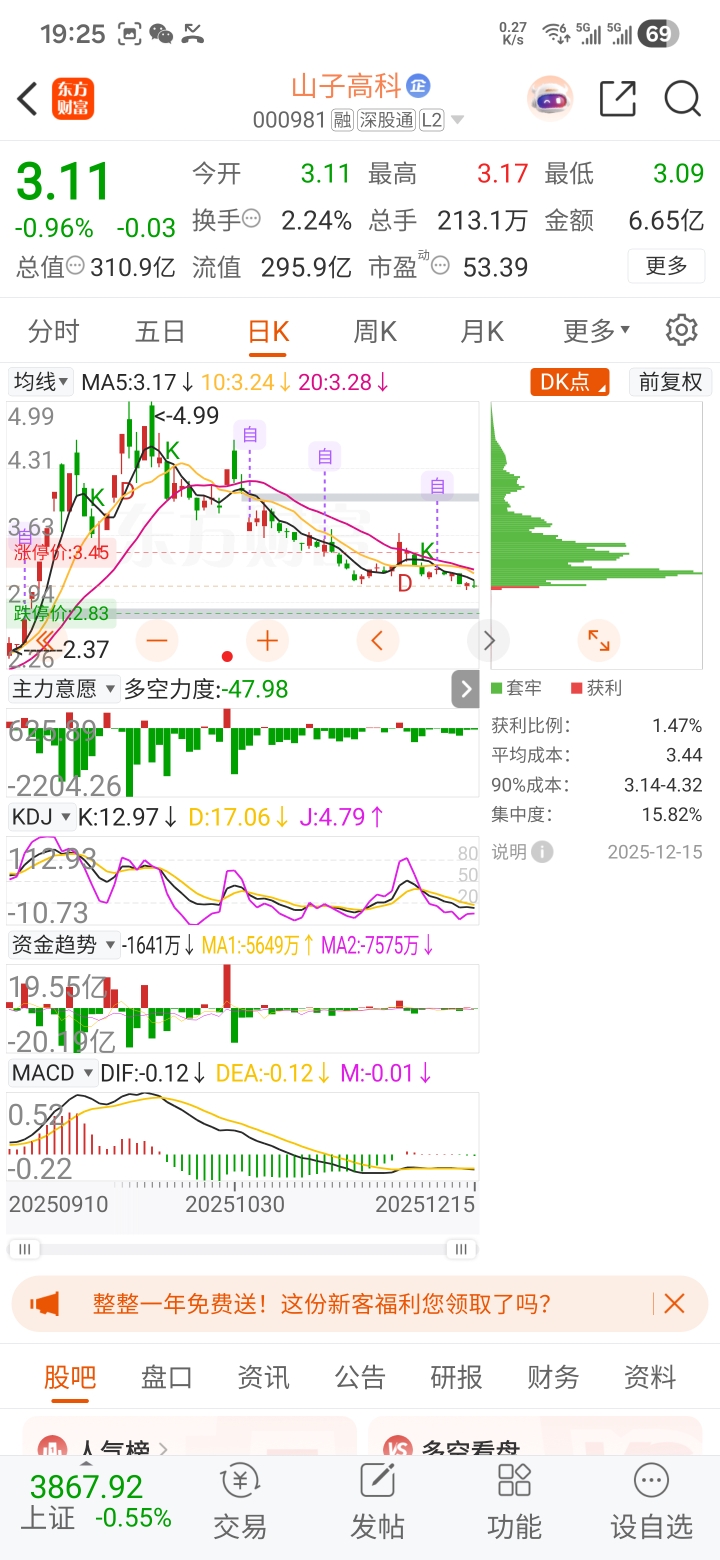The image size is (720, 1560).
Task: Open the 资金趋势 indicator dropdown
Action: pyautogui.click(x=63, y=945)
